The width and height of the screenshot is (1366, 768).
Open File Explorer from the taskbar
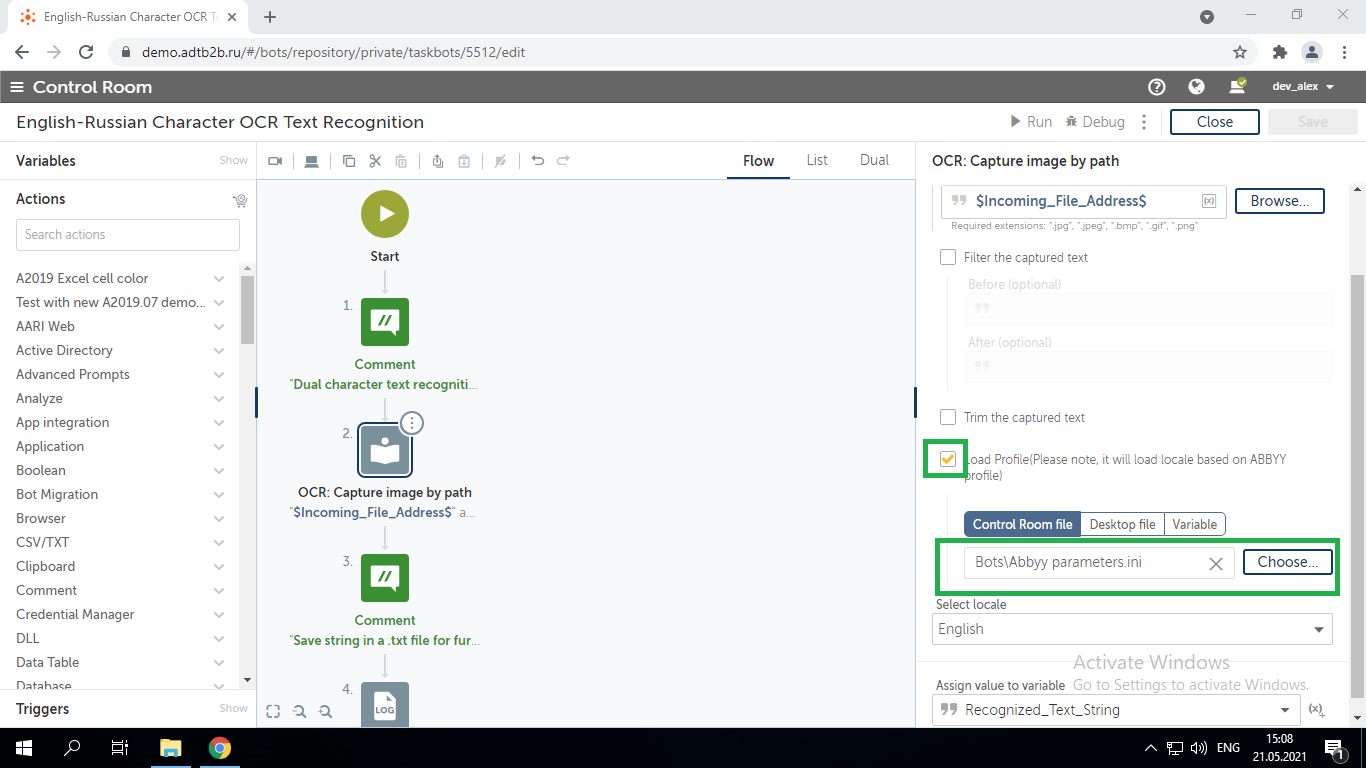pos(171,748)
